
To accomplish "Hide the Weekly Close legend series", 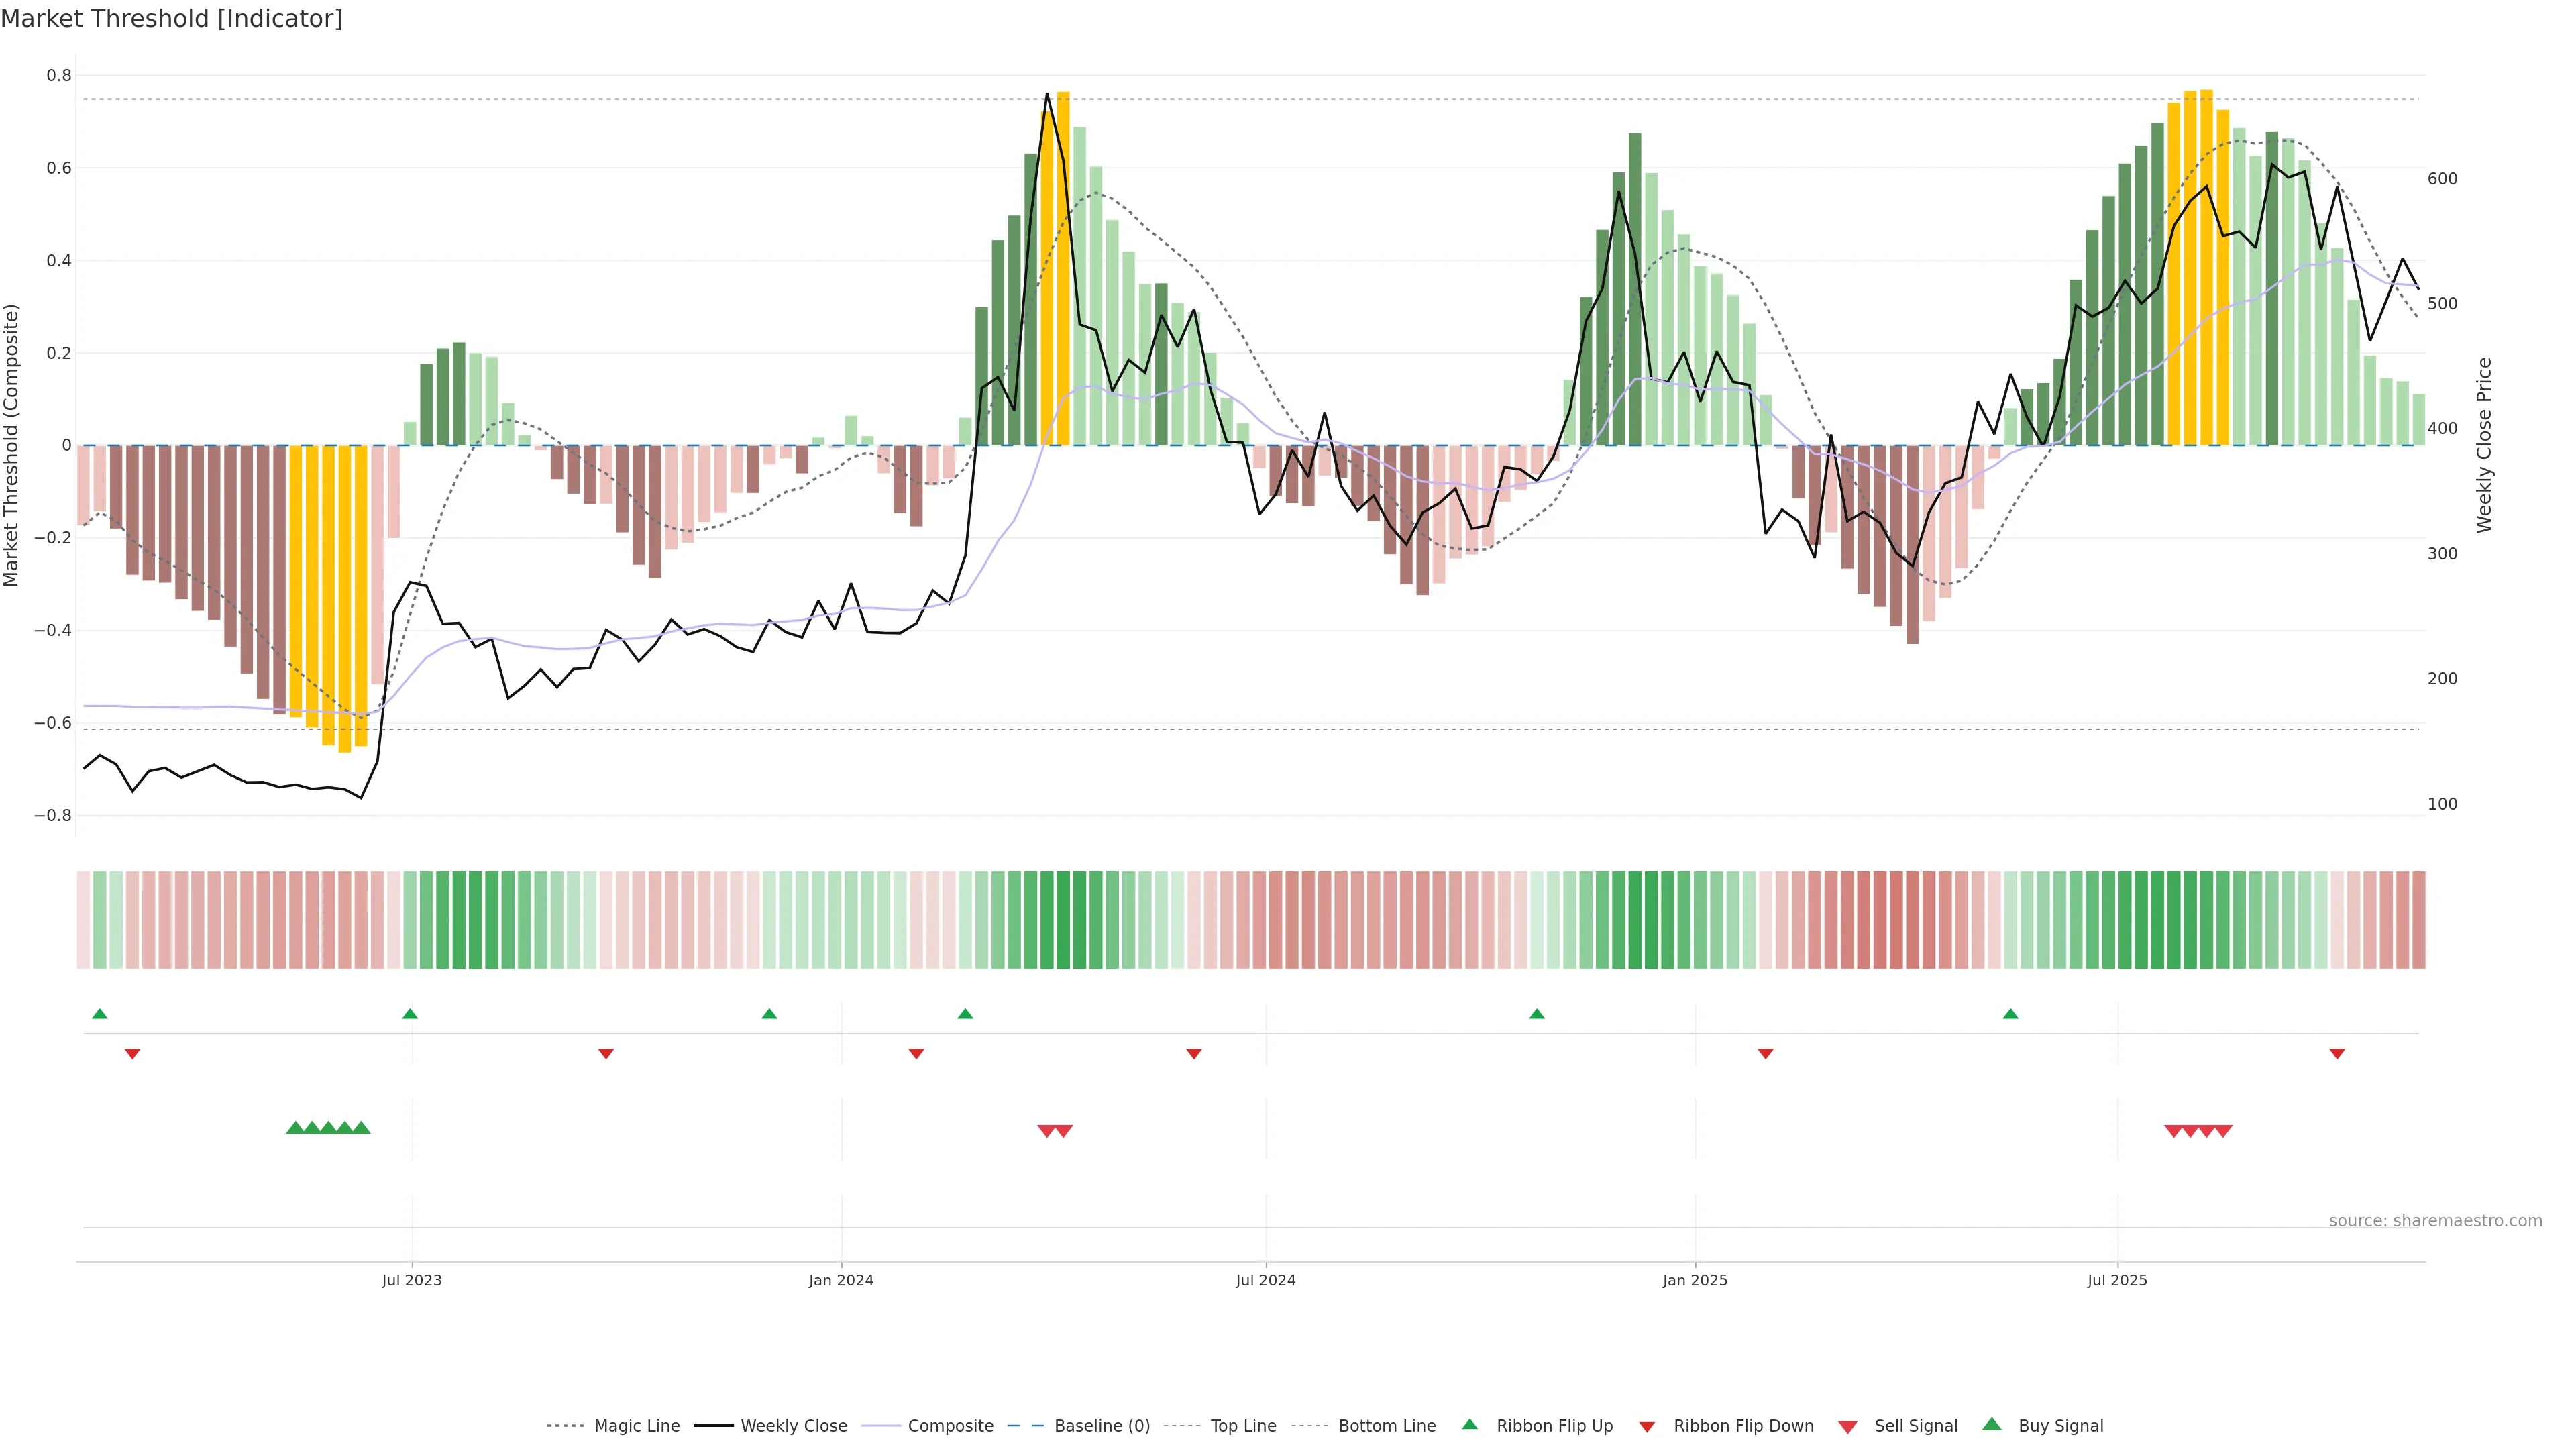I will tap(793, 1426).
